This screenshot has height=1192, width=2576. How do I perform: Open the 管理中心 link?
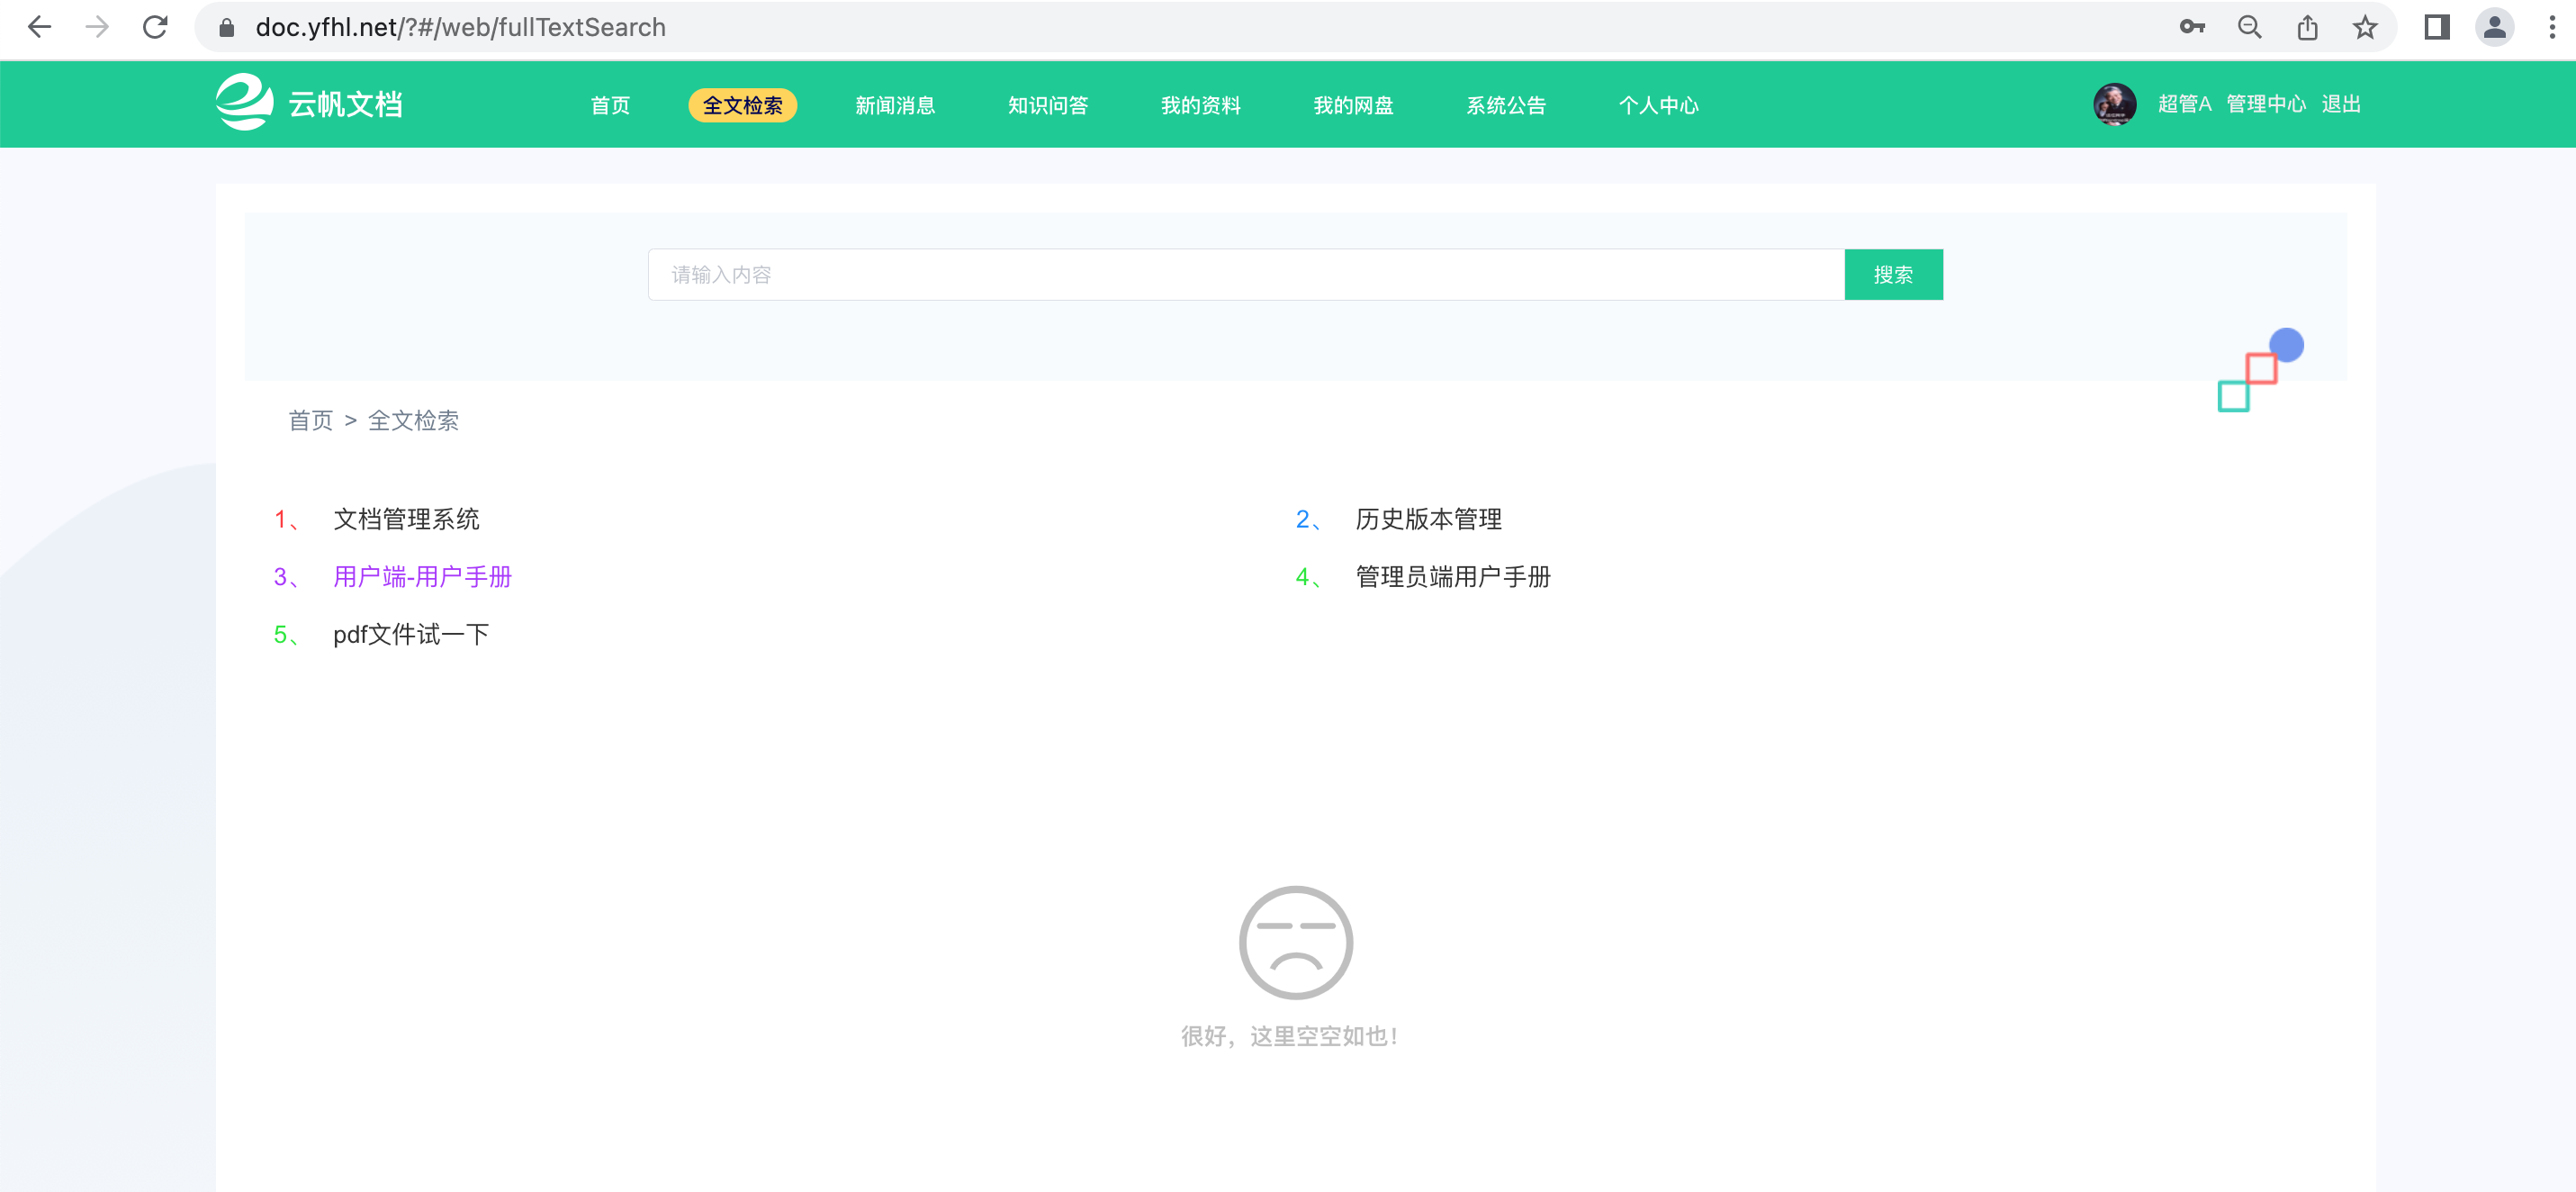pyautogui.click(x=2266, y=104)
